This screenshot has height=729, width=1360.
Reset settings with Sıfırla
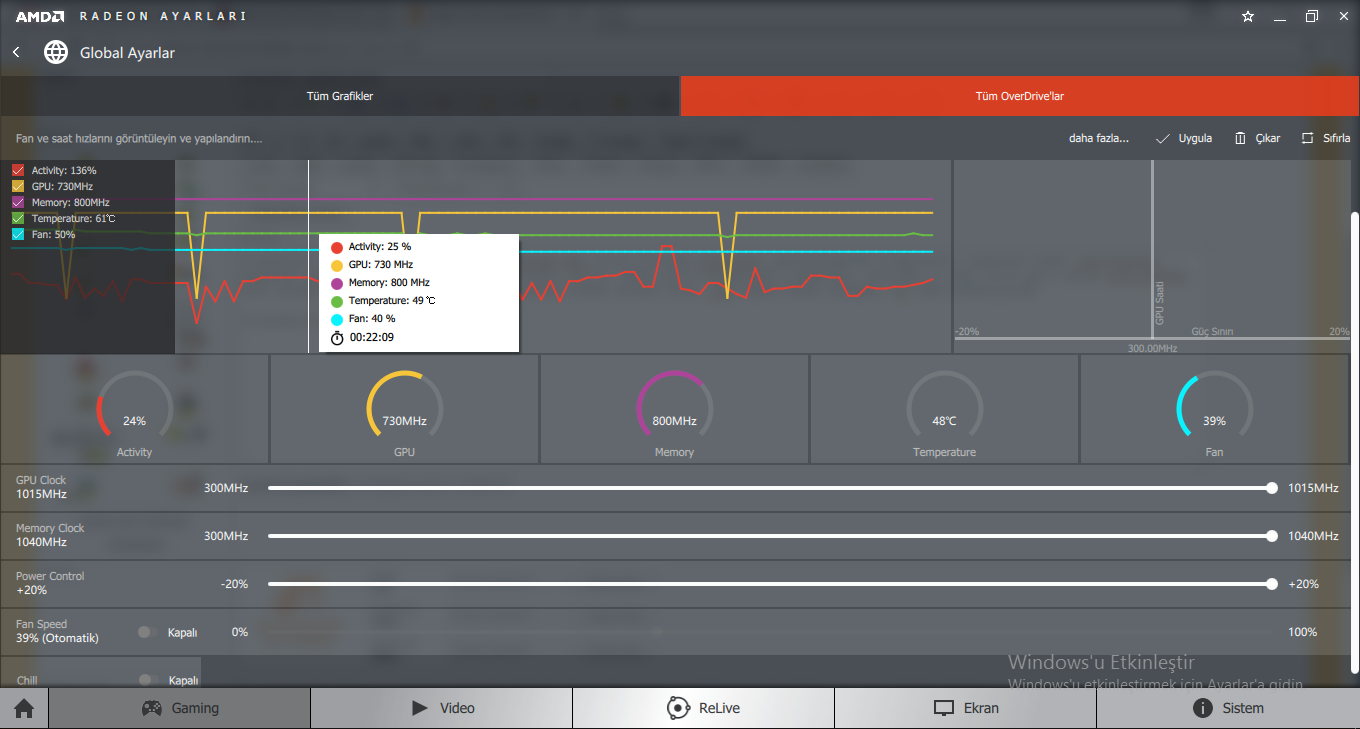point(1325,138)
